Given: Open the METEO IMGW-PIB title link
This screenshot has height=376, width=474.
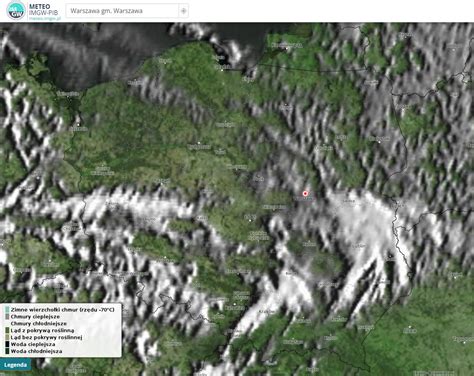Looking at the screenshot, I should (43, 9).
